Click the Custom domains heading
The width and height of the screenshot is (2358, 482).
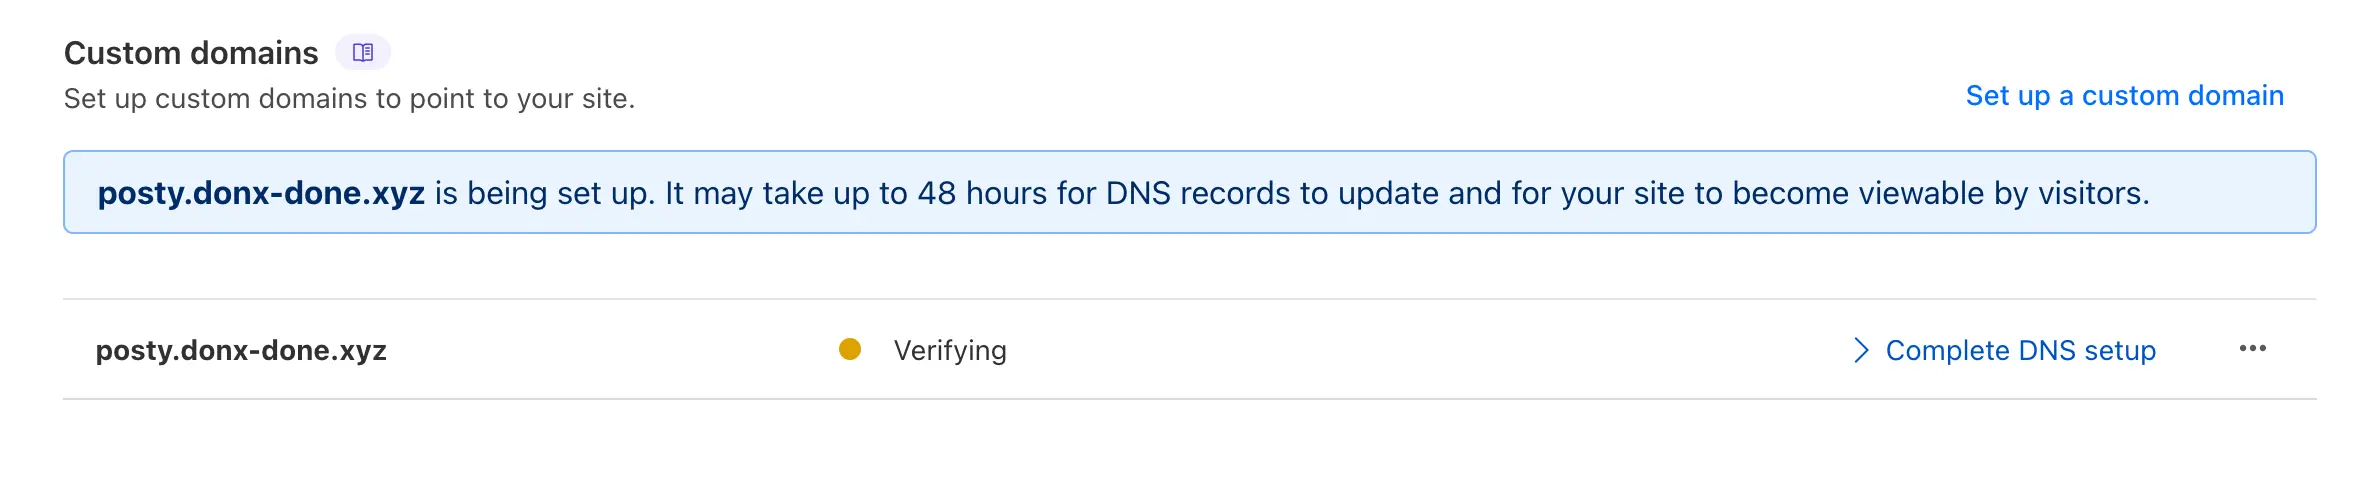point(191,52)
